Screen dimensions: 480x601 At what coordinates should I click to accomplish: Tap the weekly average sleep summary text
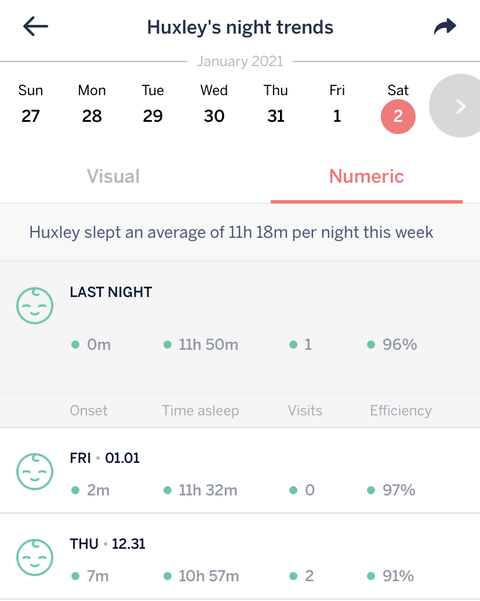231,232
